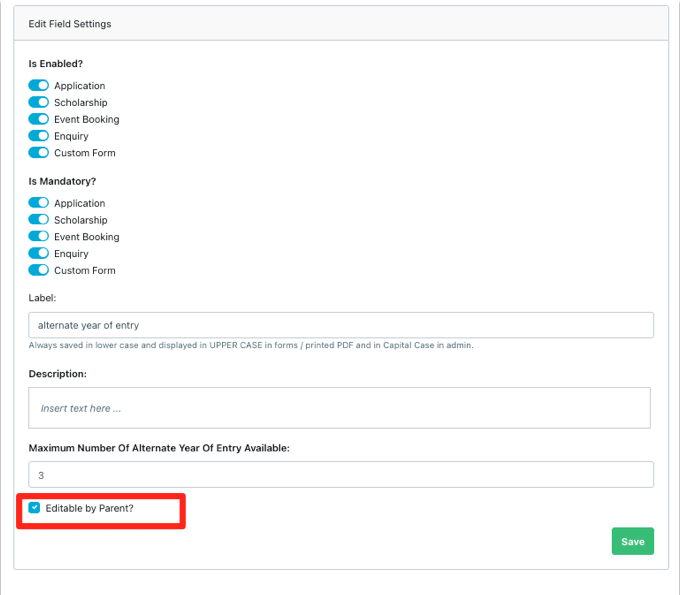The image size is (680, 595).
Task: Turn off Enquiry under Is Mandatory
Action: [38, 254]
